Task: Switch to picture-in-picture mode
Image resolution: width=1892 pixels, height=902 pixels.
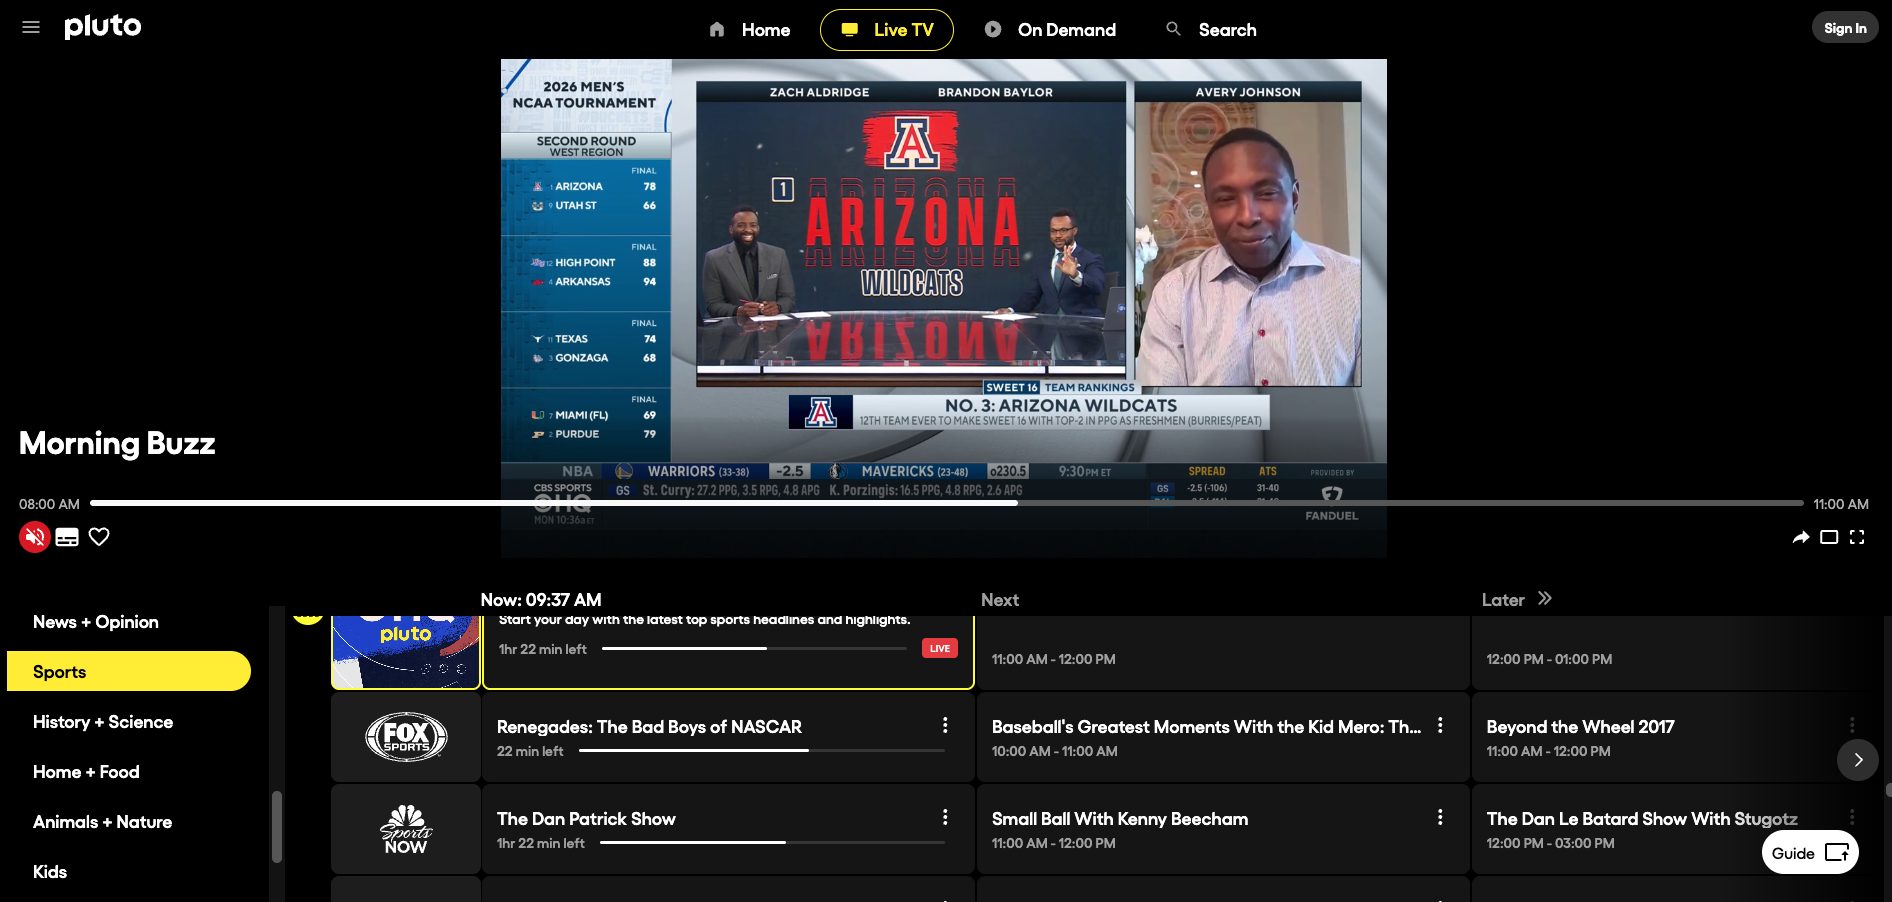Action: click(x=1829, y=537)
